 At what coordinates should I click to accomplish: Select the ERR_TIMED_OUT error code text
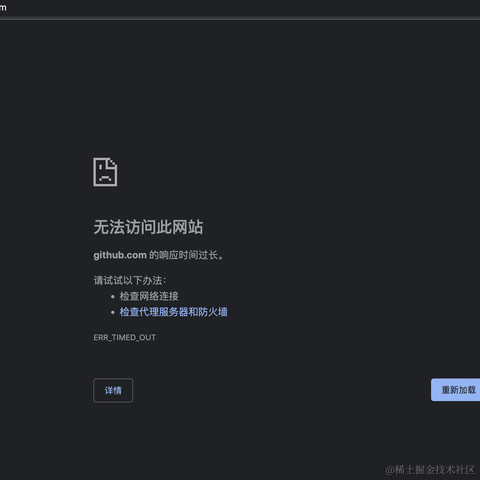124,337
